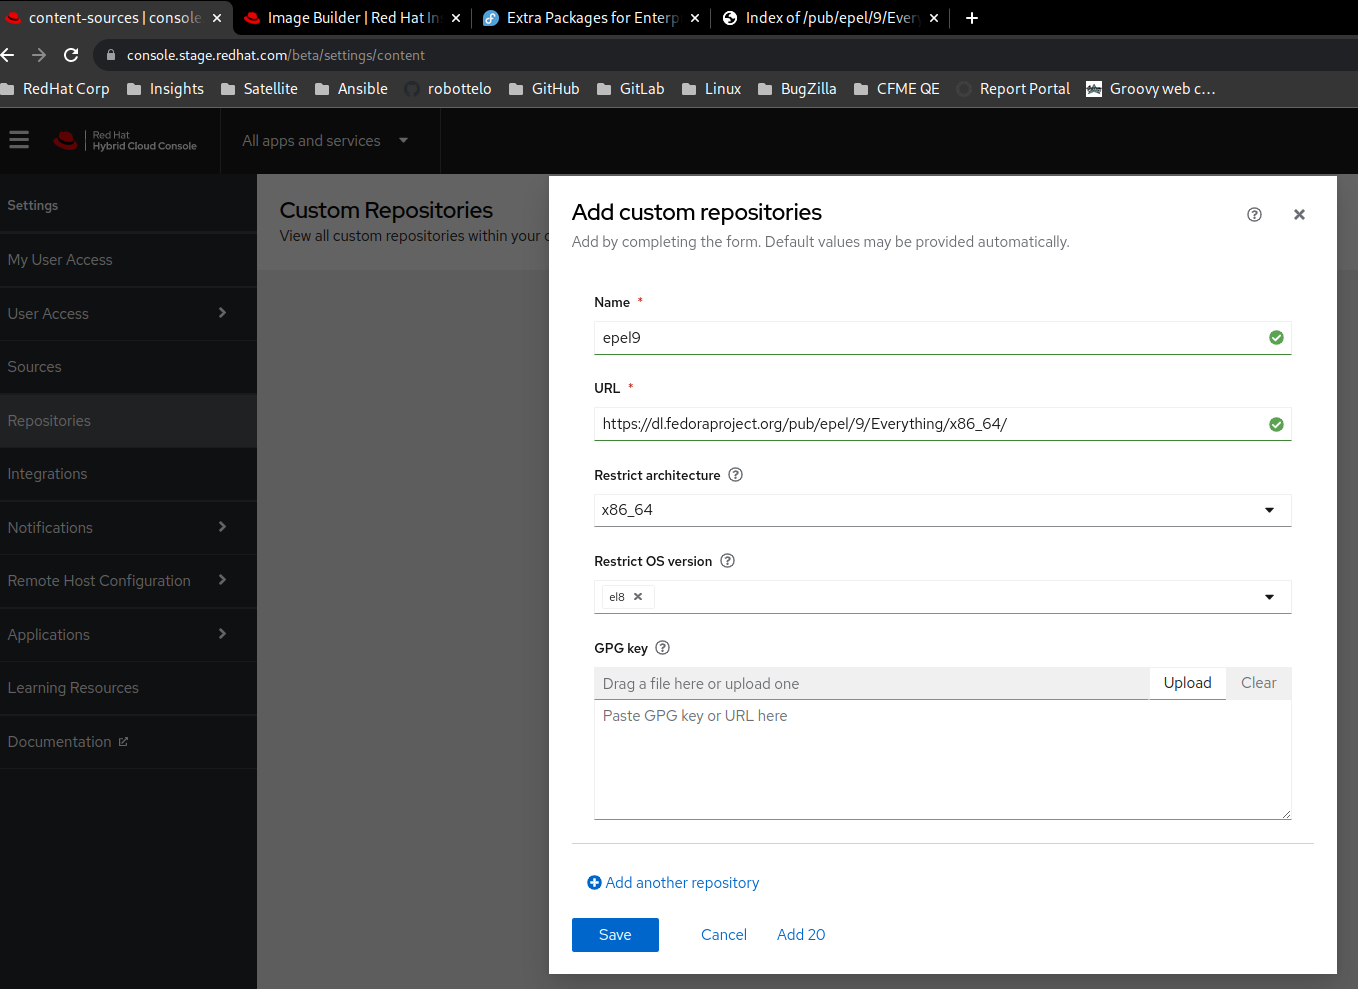
Task: Reload the page with browser refresh icon
Action: click(x=71, y=55)
